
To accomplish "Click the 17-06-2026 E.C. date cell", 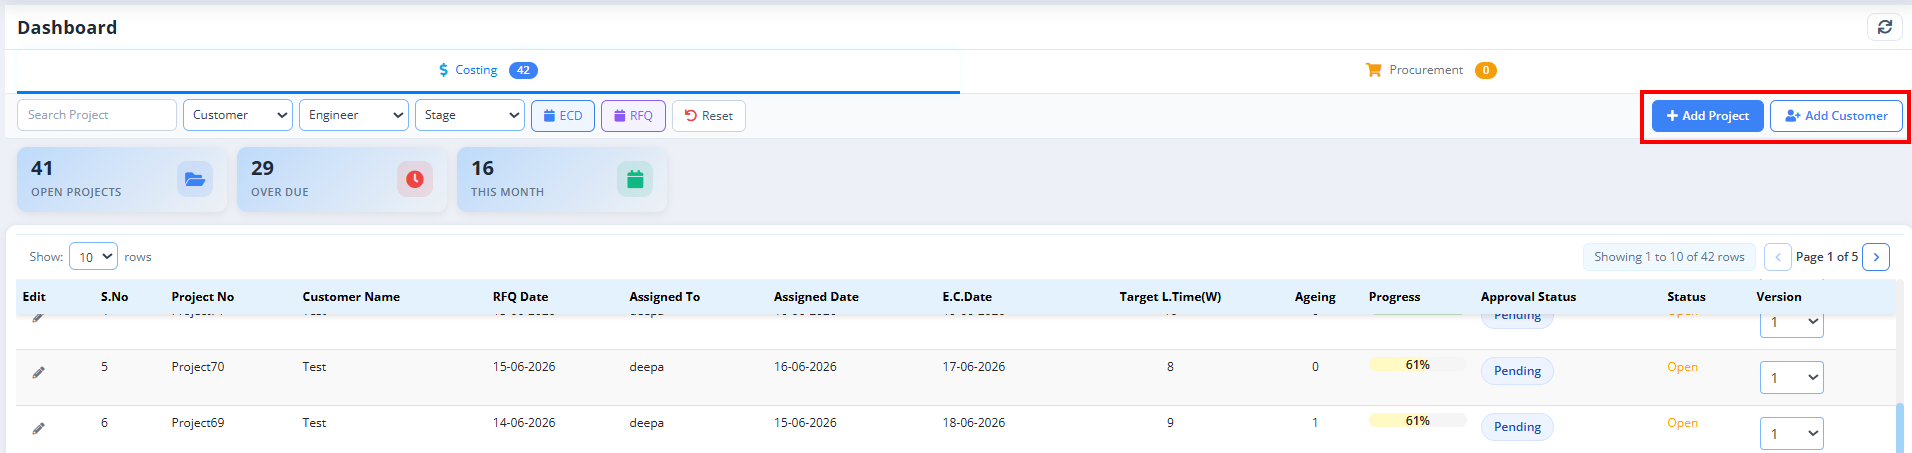I will tap(974, 367).
